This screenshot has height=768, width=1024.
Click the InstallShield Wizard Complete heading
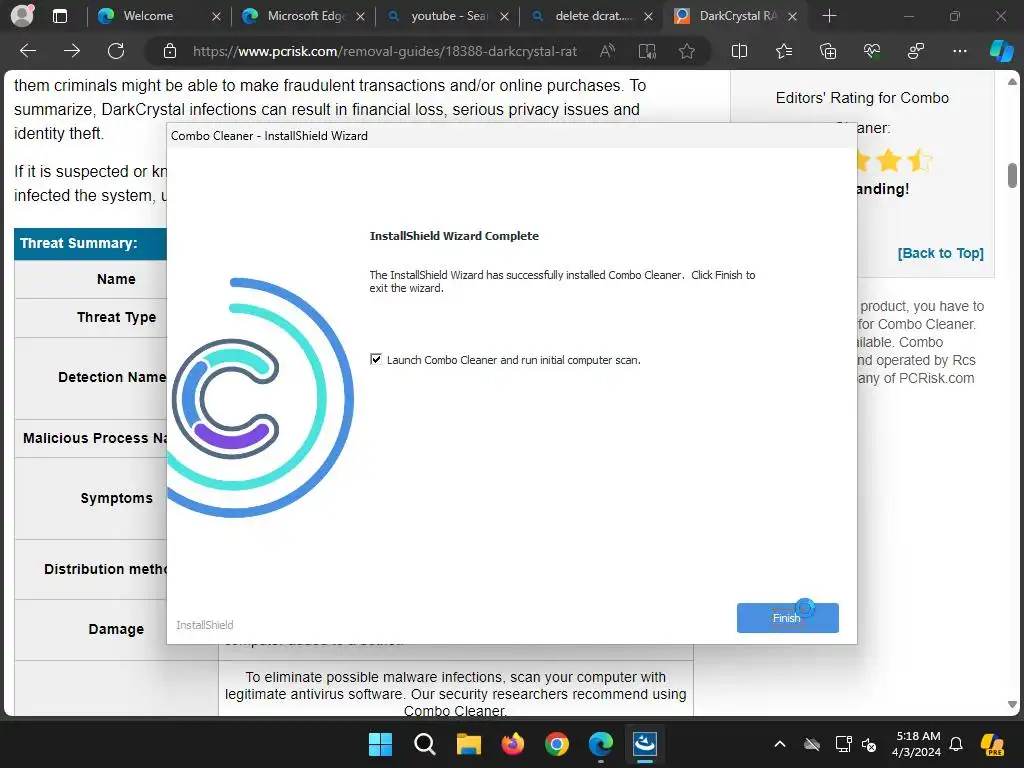click(x=454, y=236)
